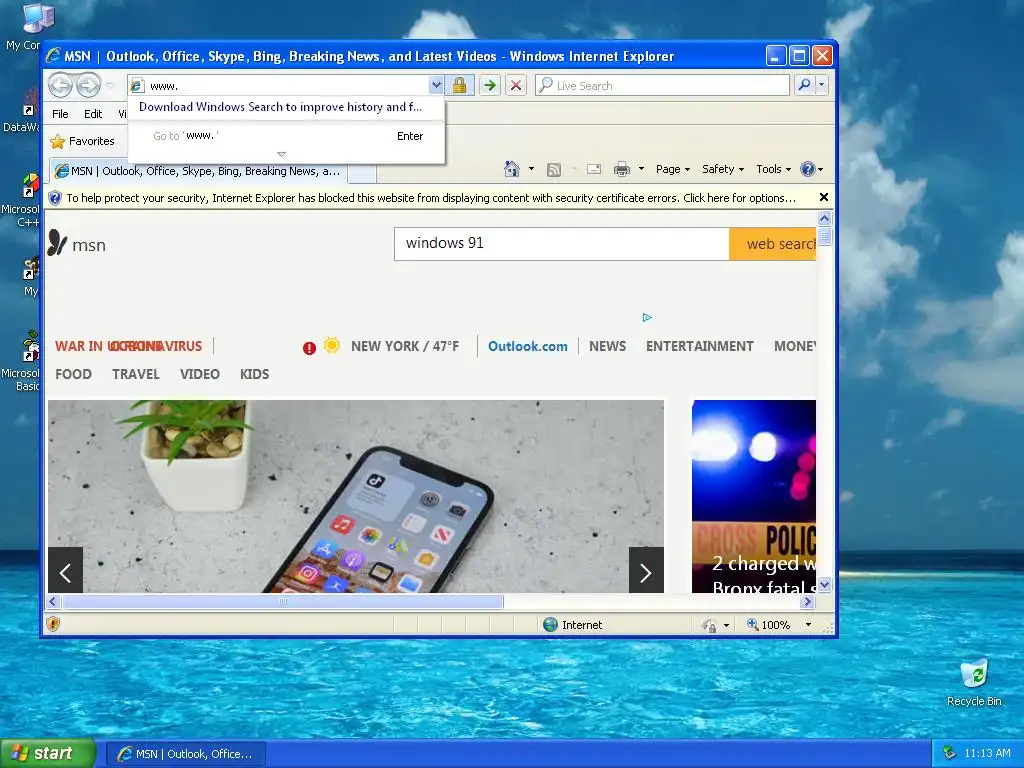Viewport: 1024px width, 768px height.
Task: Click the red weather alert icon
Action: click(310, 348)
